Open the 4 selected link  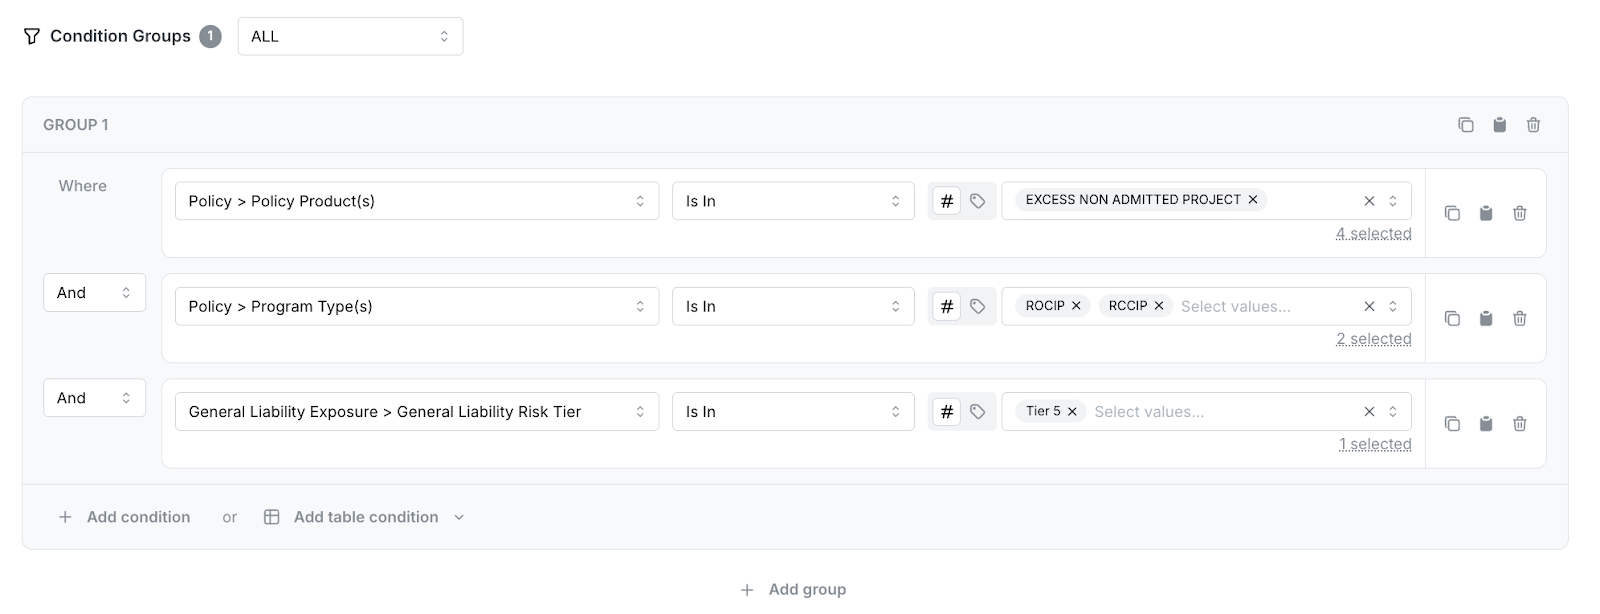tap(1373, 234)
